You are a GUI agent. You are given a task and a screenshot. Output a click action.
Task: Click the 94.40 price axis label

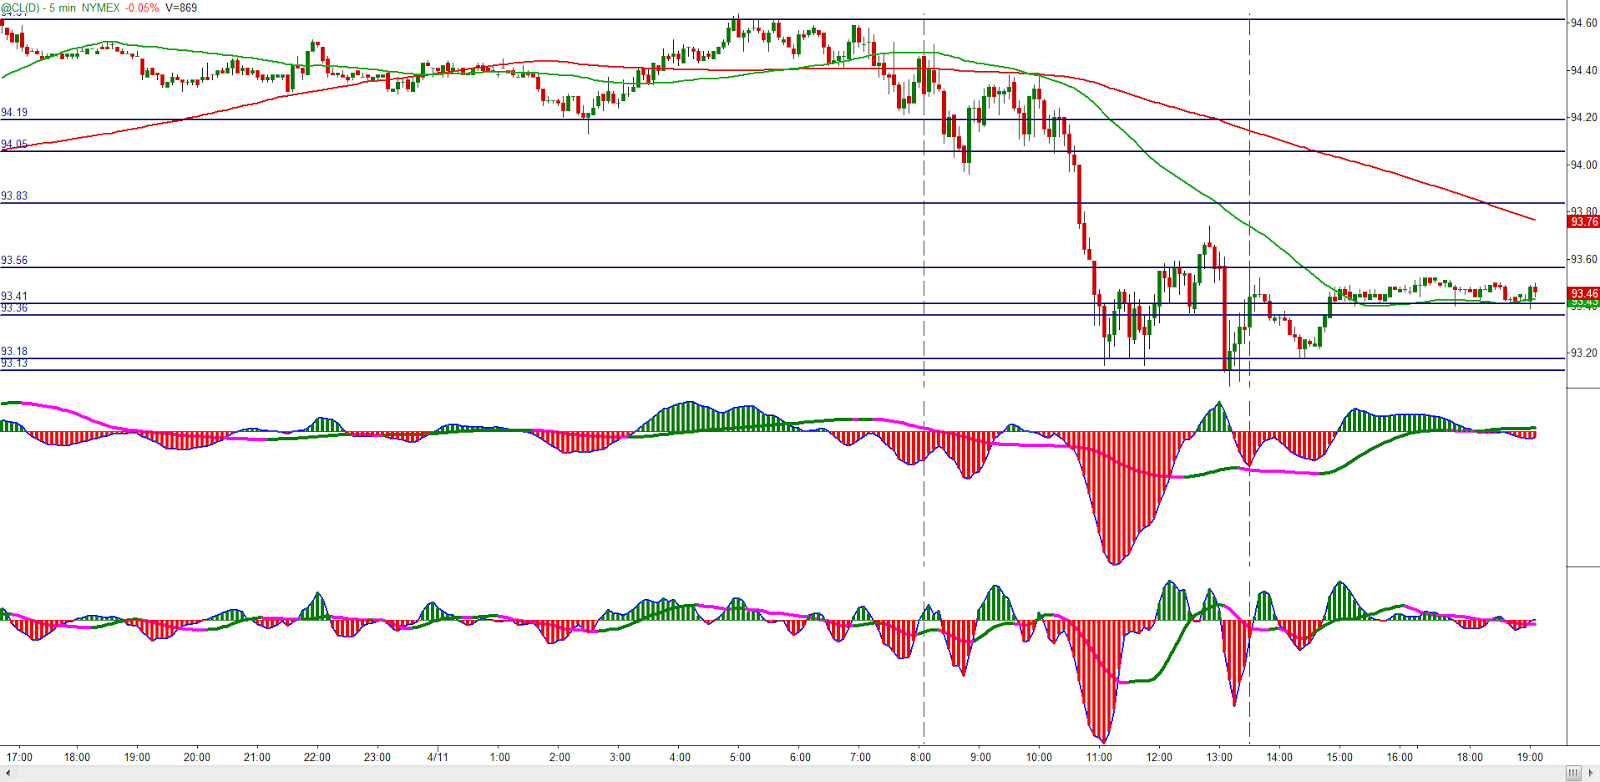pos(1584,70)
